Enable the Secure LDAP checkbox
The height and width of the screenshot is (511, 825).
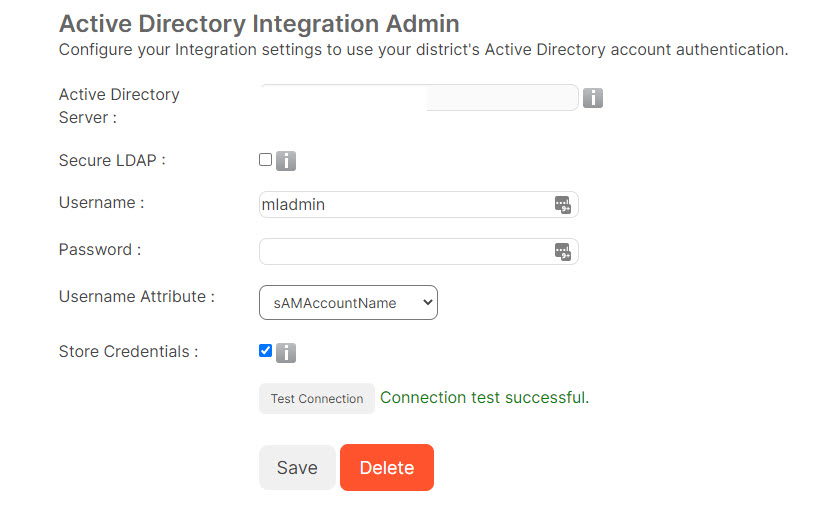(265, 159)
